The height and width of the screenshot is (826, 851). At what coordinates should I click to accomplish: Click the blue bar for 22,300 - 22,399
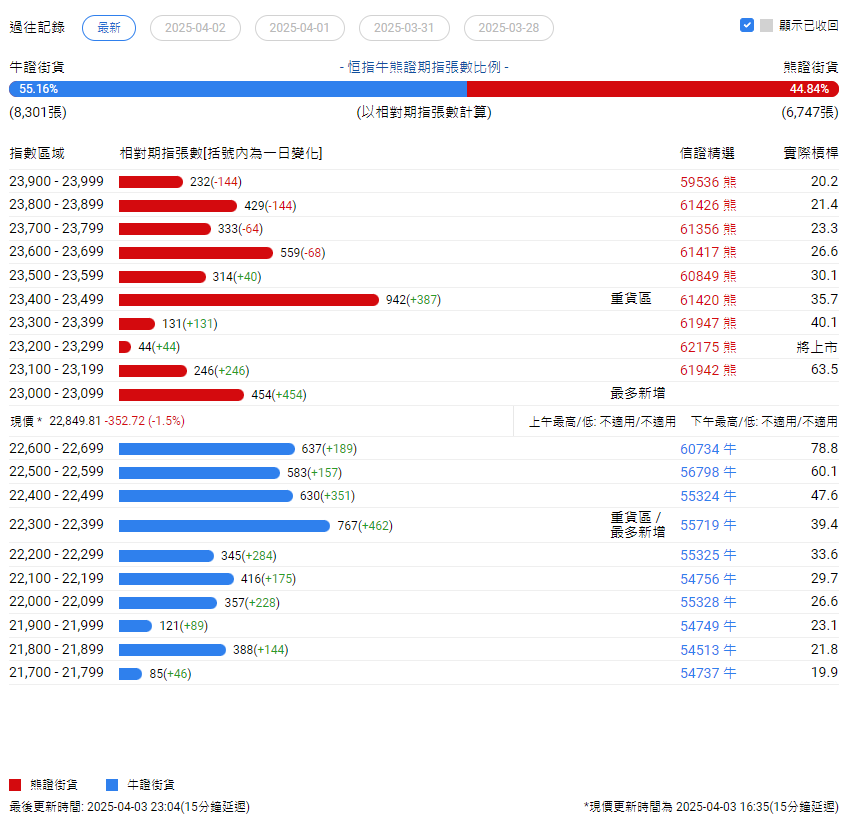point(224,526)
